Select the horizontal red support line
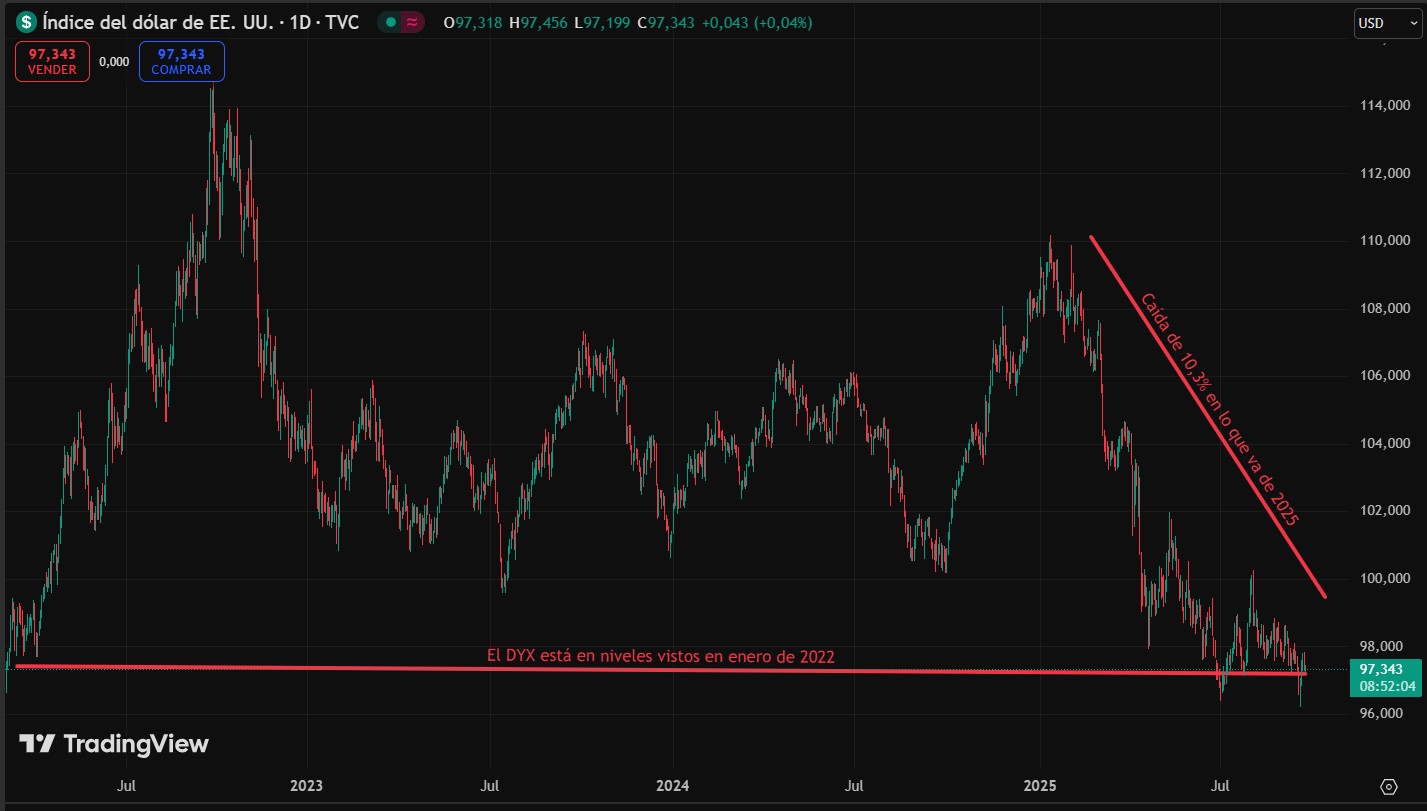 click(660, 669)
